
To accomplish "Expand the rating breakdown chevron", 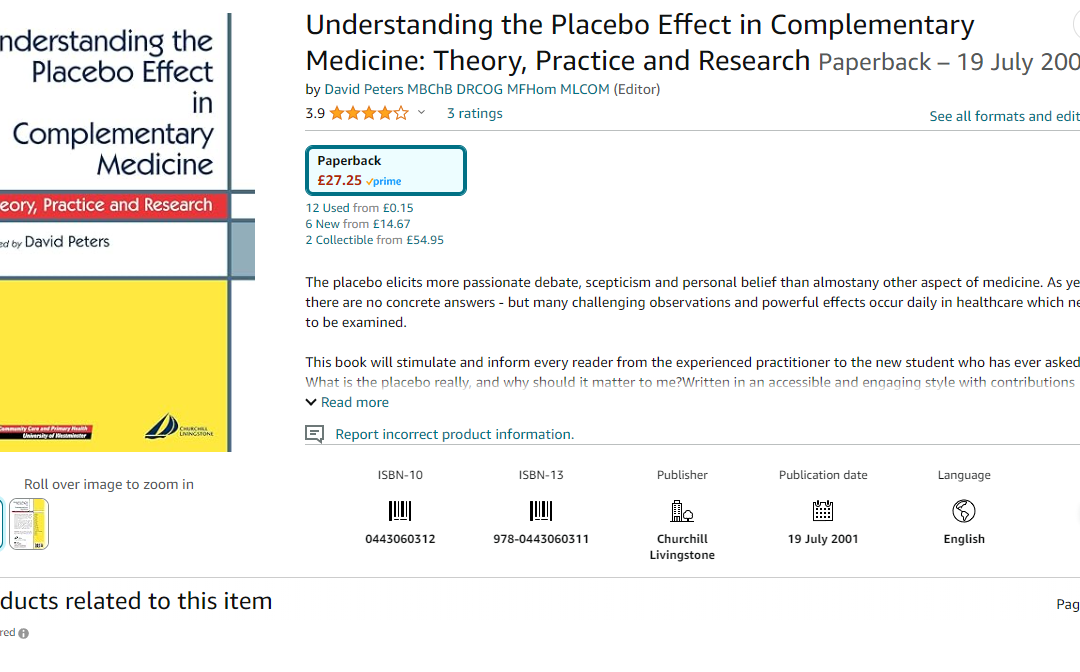I will click(422, 112).
